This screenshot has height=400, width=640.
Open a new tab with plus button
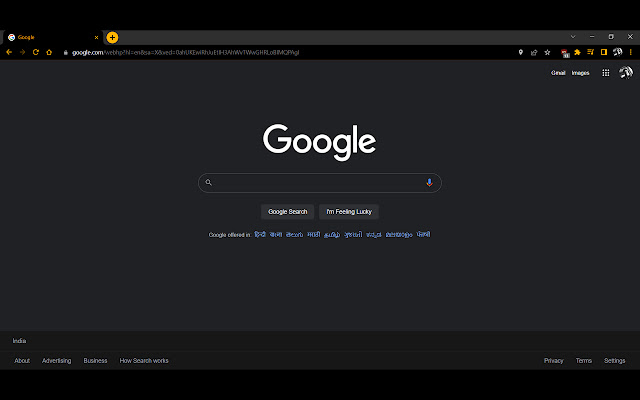pos(112,38)
